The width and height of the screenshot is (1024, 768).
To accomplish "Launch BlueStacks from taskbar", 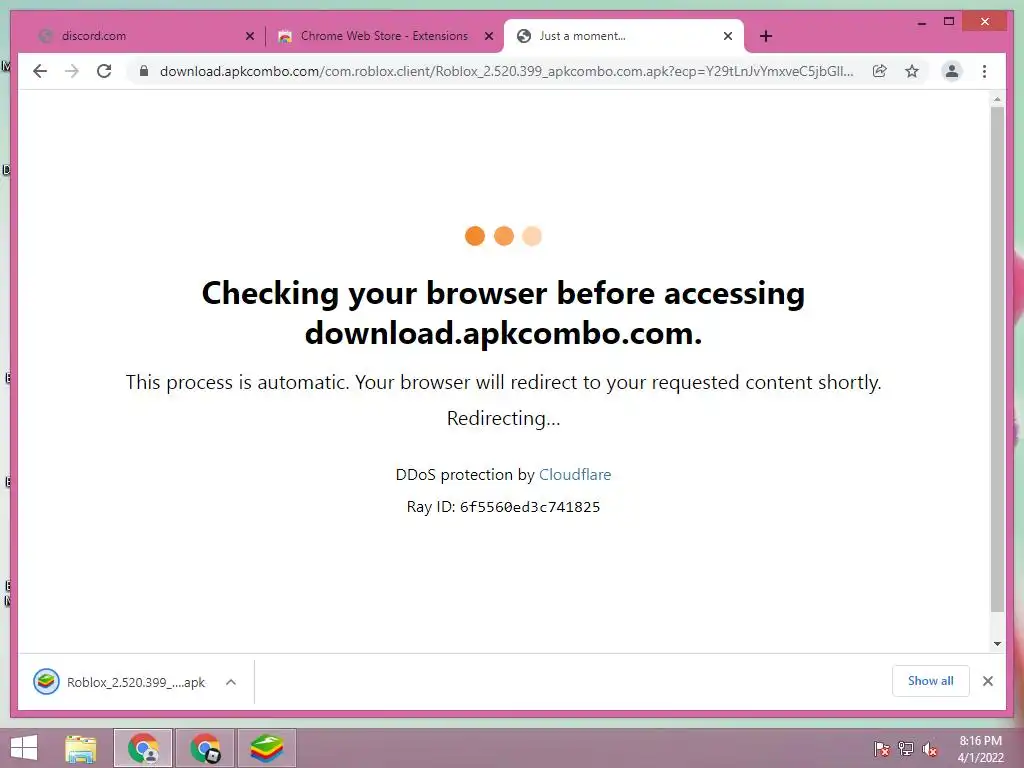I will point(266,748).
